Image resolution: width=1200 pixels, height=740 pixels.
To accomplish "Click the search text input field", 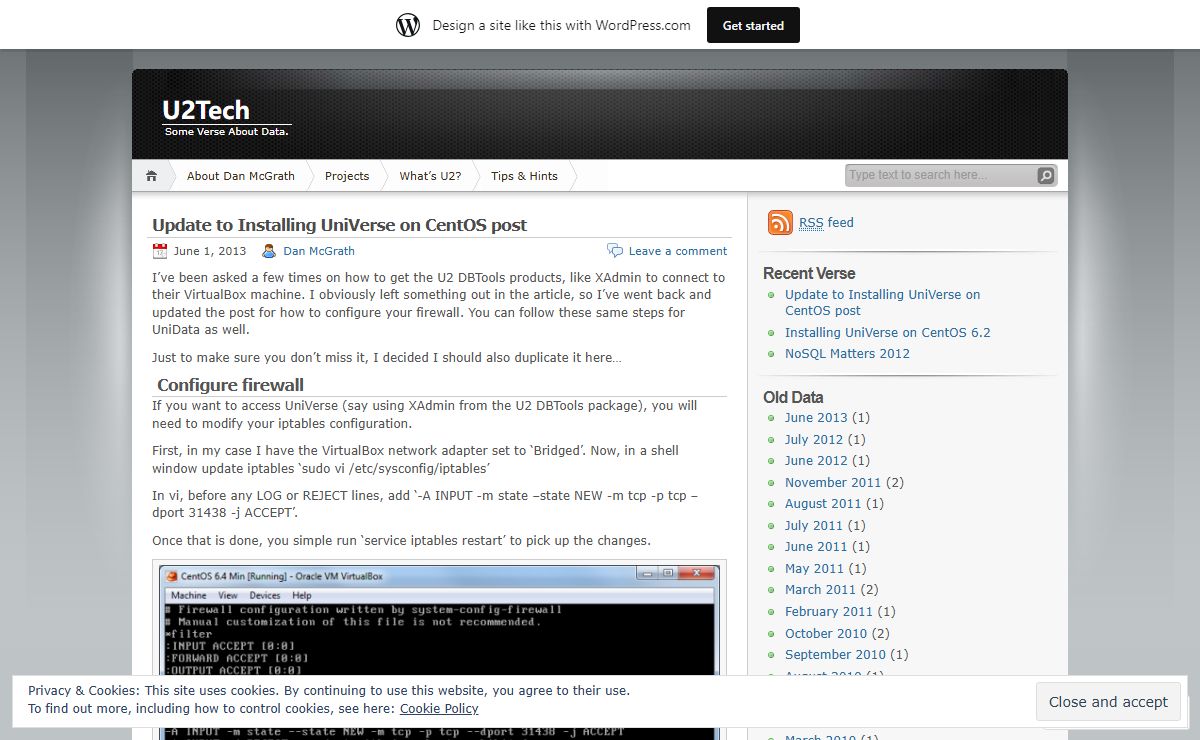I will [x=940, y=175].
